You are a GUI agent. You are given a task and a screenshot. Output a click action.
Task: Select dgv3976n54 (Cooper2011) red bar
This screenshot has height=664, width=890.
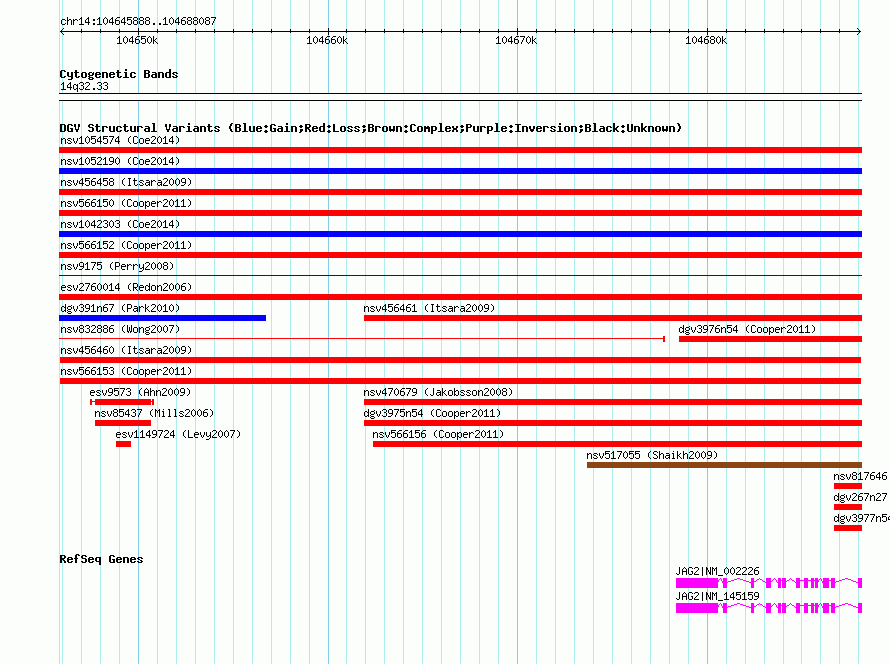point(770,339)
